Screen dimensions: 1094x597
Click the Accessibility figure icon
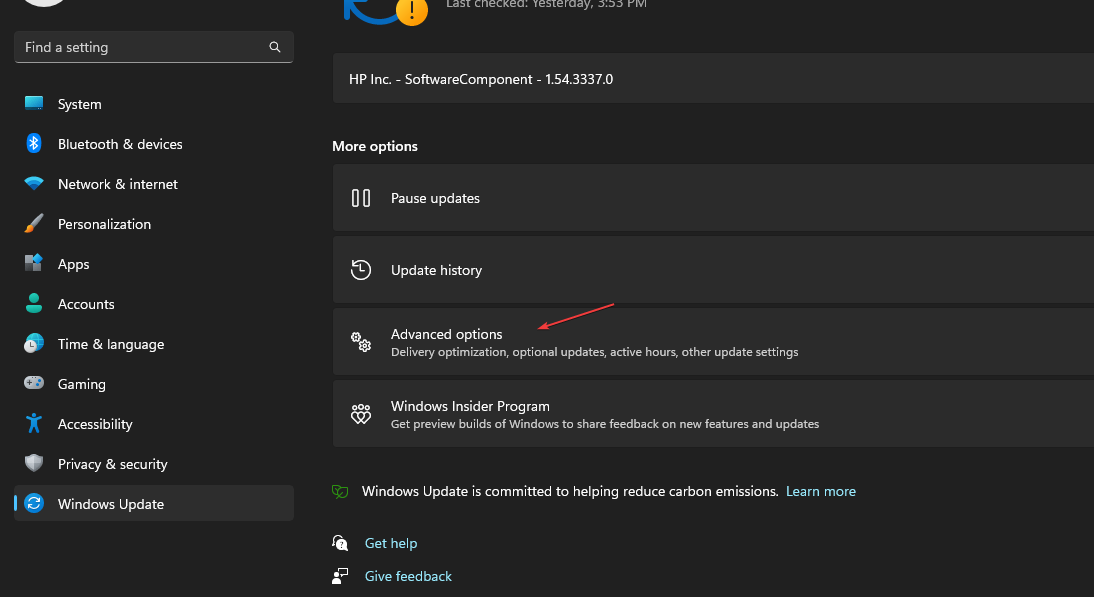[x=34, y=424]
